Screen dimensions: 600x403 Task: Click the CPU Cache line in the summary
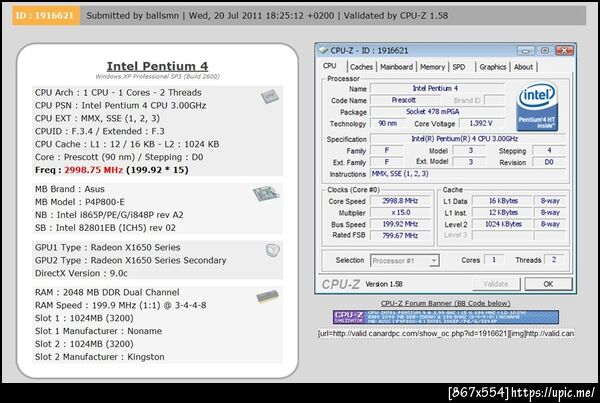[127, 144]
